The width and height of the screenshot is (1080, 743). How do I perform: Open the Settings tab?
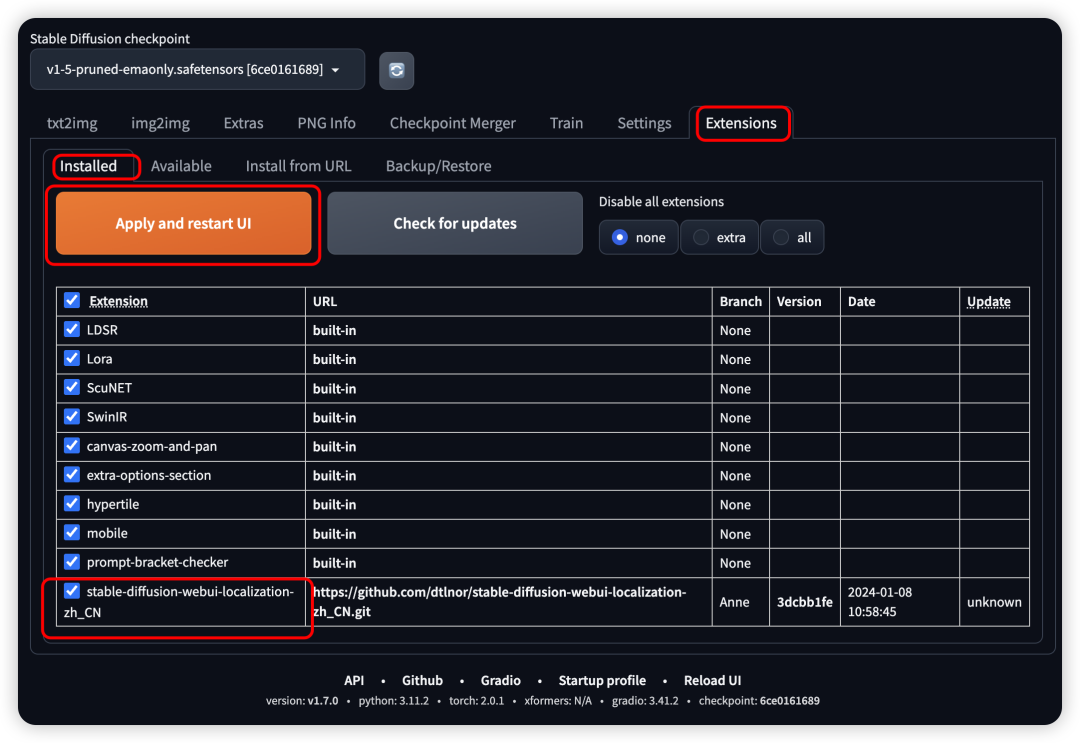point(643,123)
